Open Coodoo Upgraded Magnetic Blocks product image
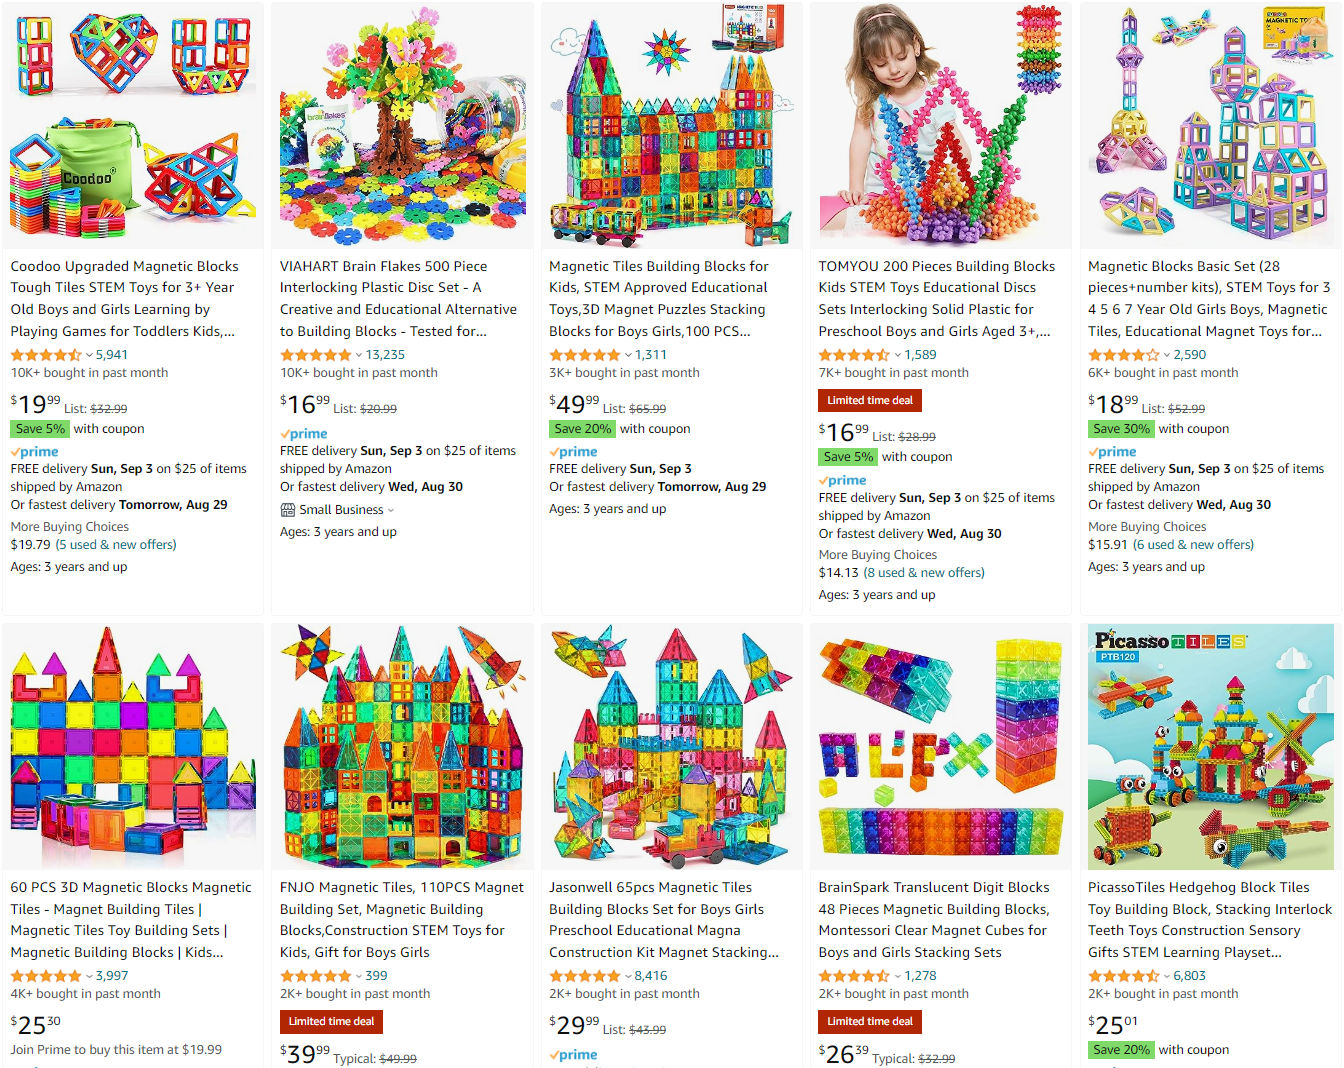The height and width of the screenshot is (1068, 1344). point(133,125)
